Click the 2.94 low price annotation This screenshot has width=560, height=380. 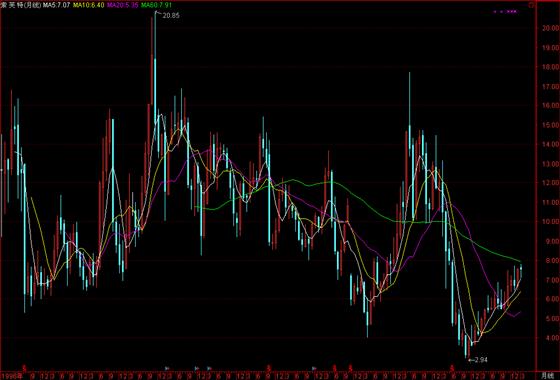click(481, 360)
